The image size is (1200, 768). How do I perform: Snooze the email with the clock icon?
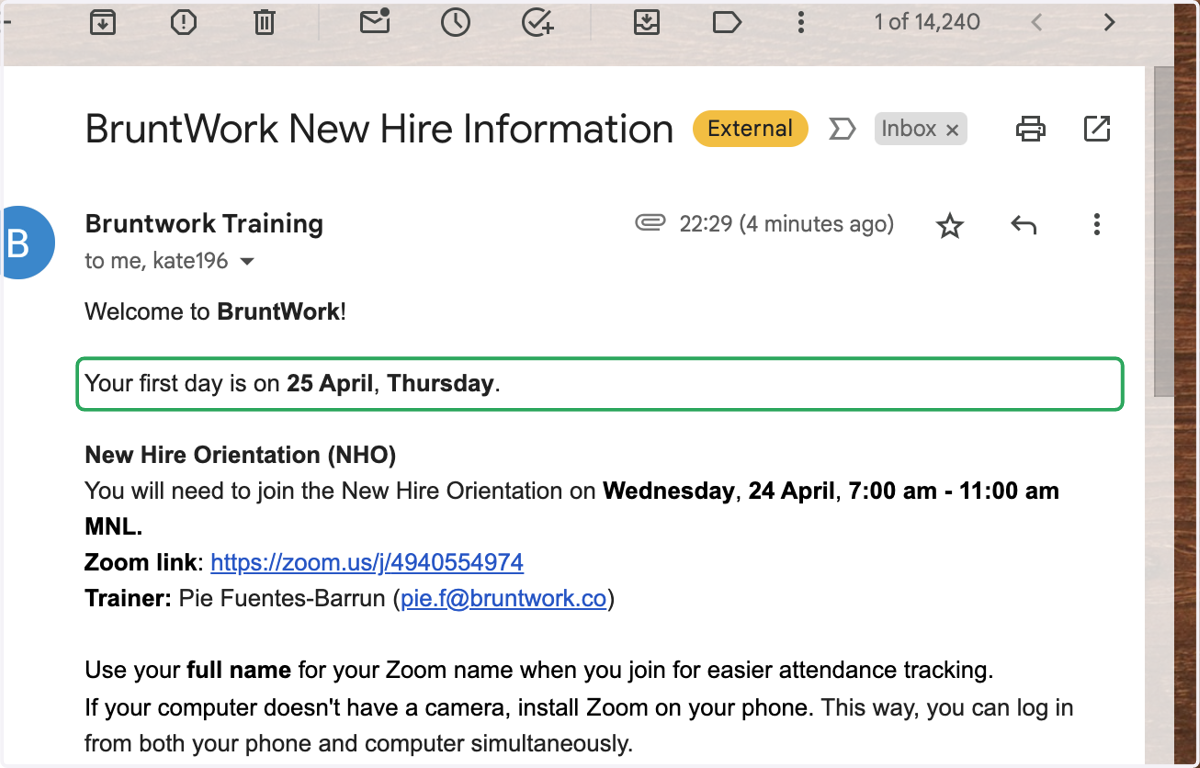pos(456,22)
